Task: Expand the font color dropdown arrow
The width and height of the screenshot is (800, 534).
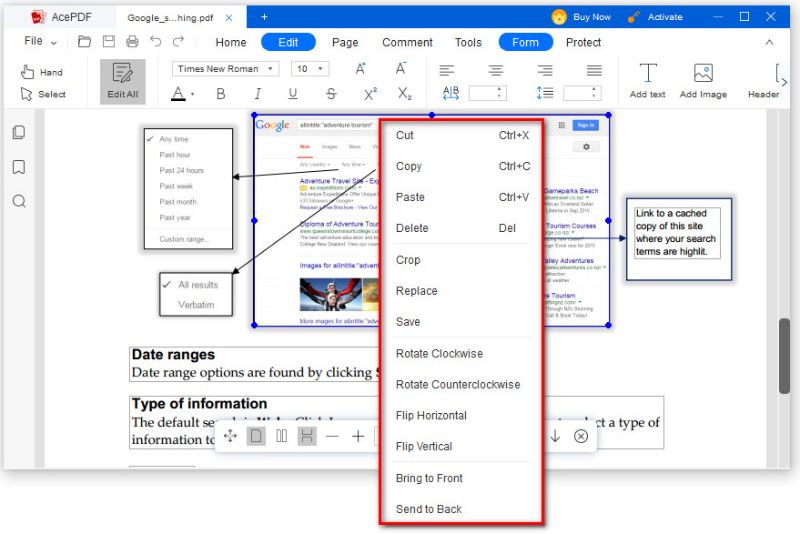Action: pos(193,94)
